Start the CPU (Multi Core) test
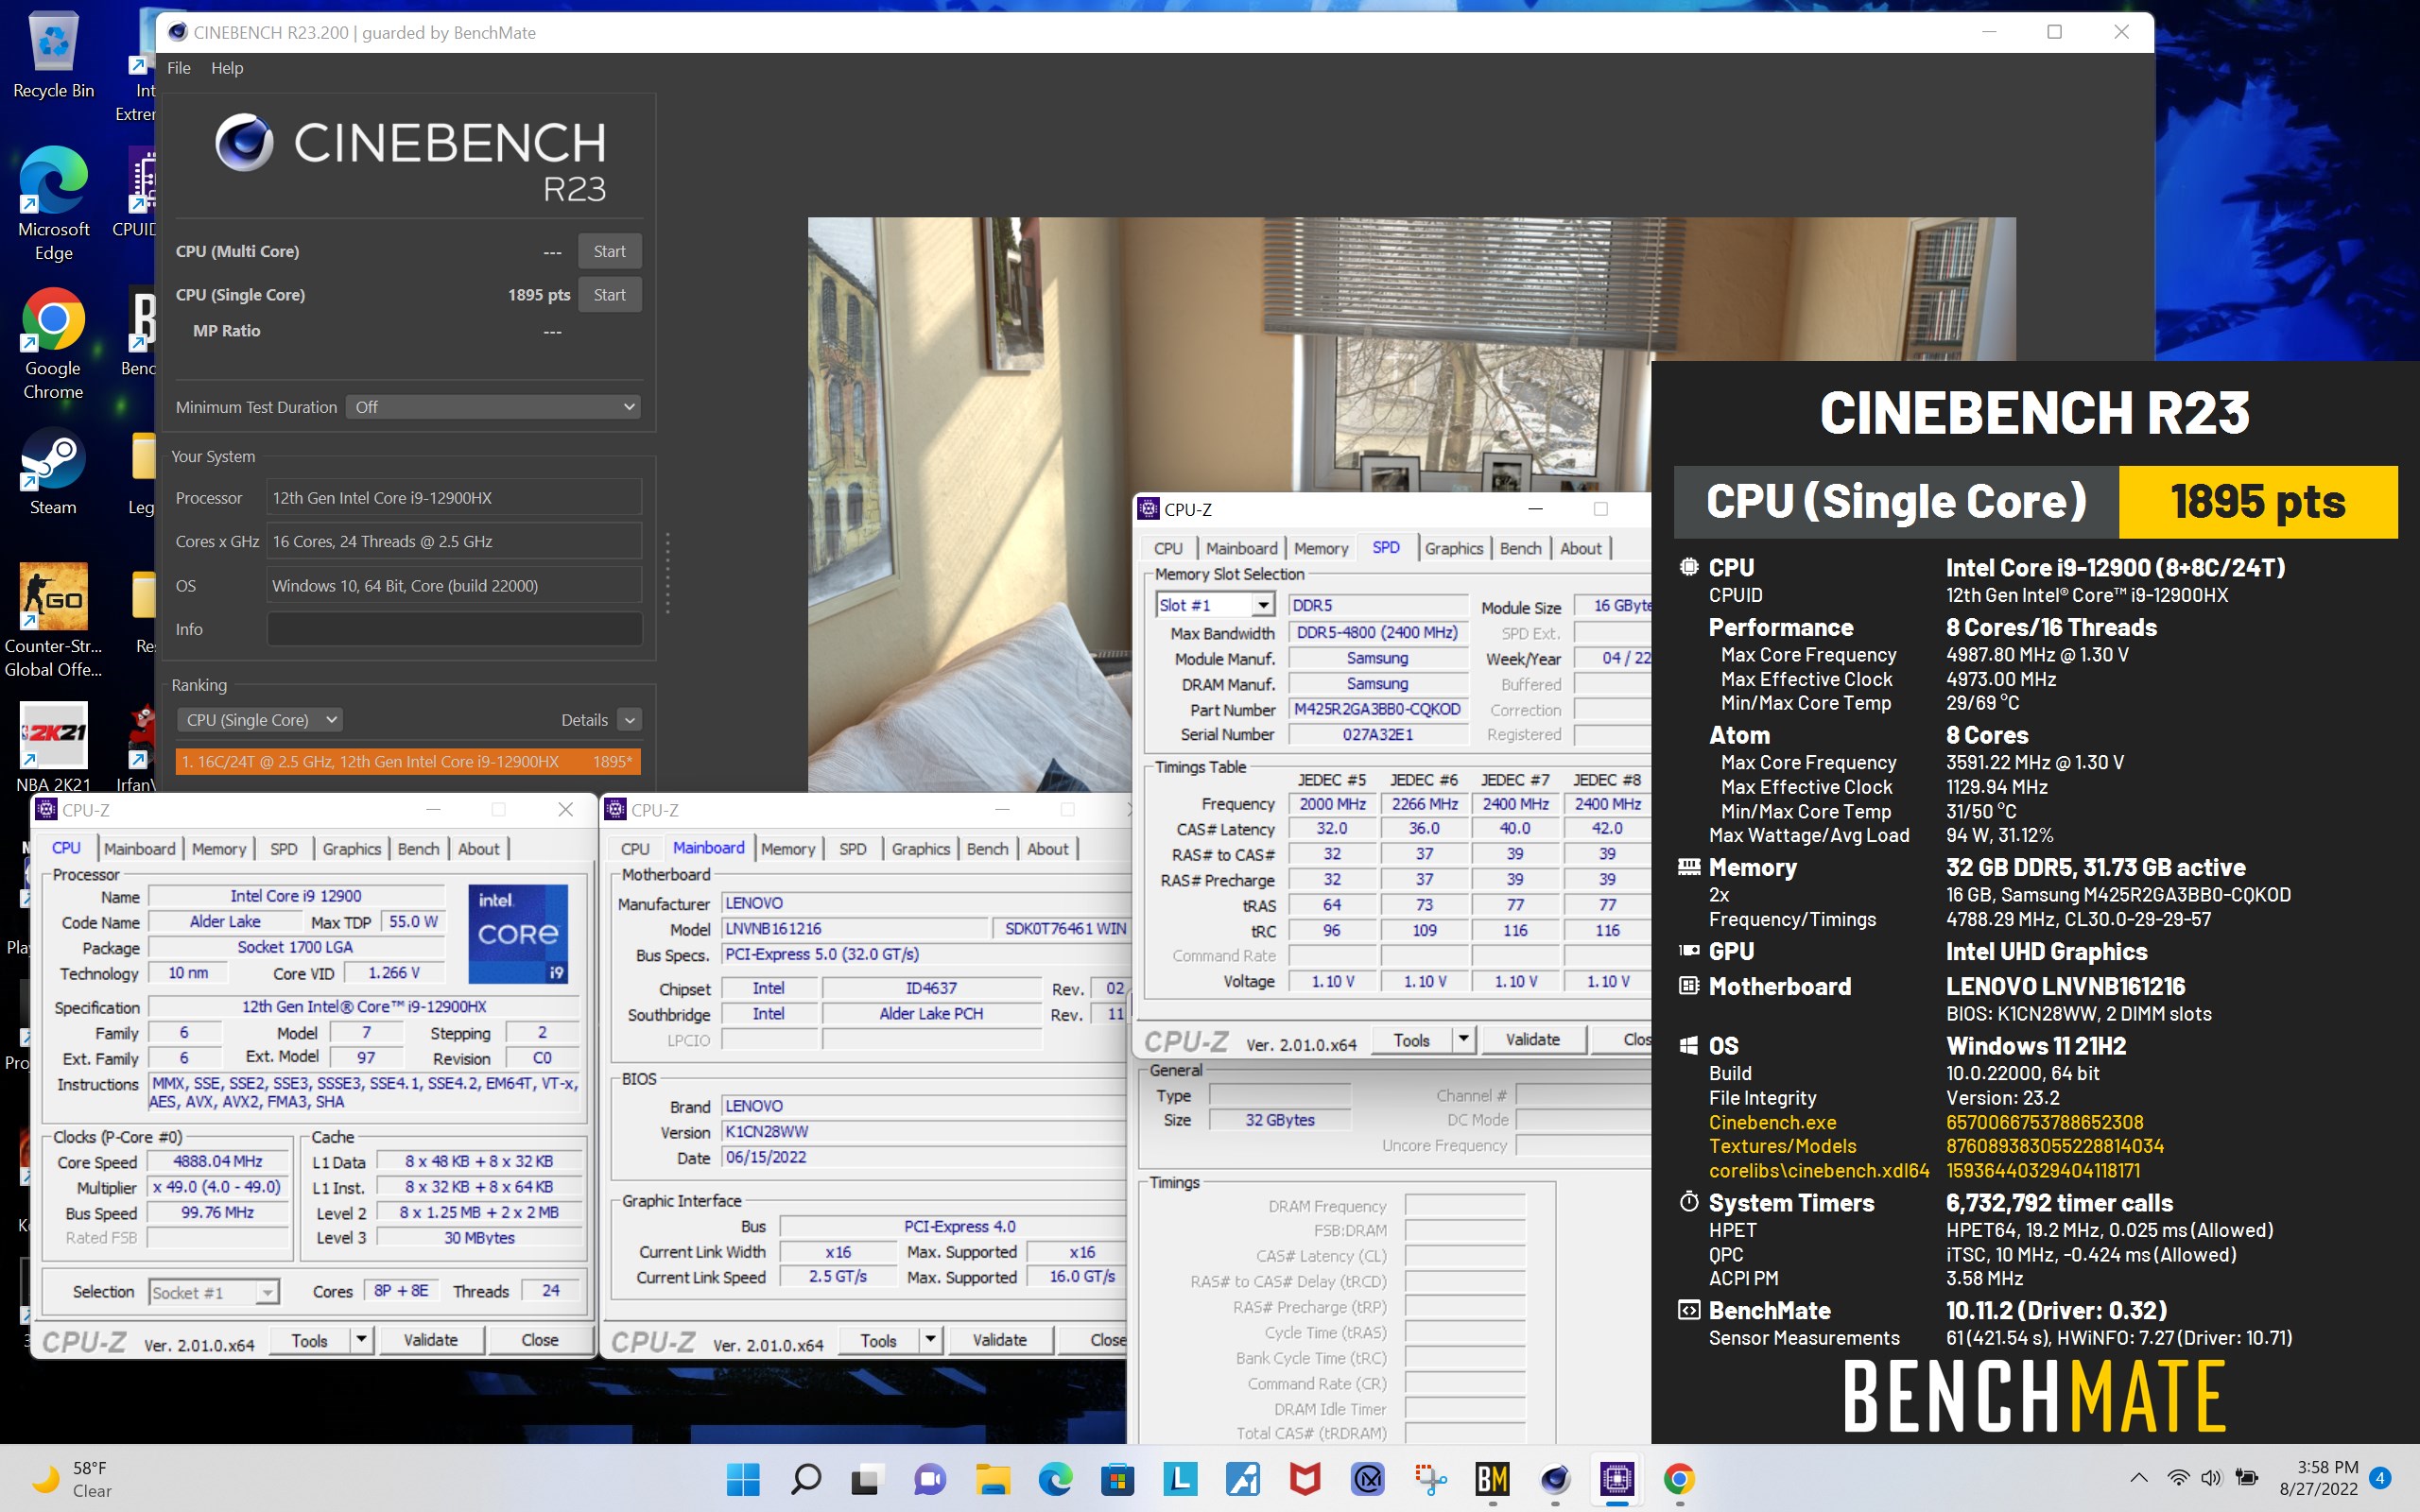This screenshot has width=2420, height=1512. point(609,251)
